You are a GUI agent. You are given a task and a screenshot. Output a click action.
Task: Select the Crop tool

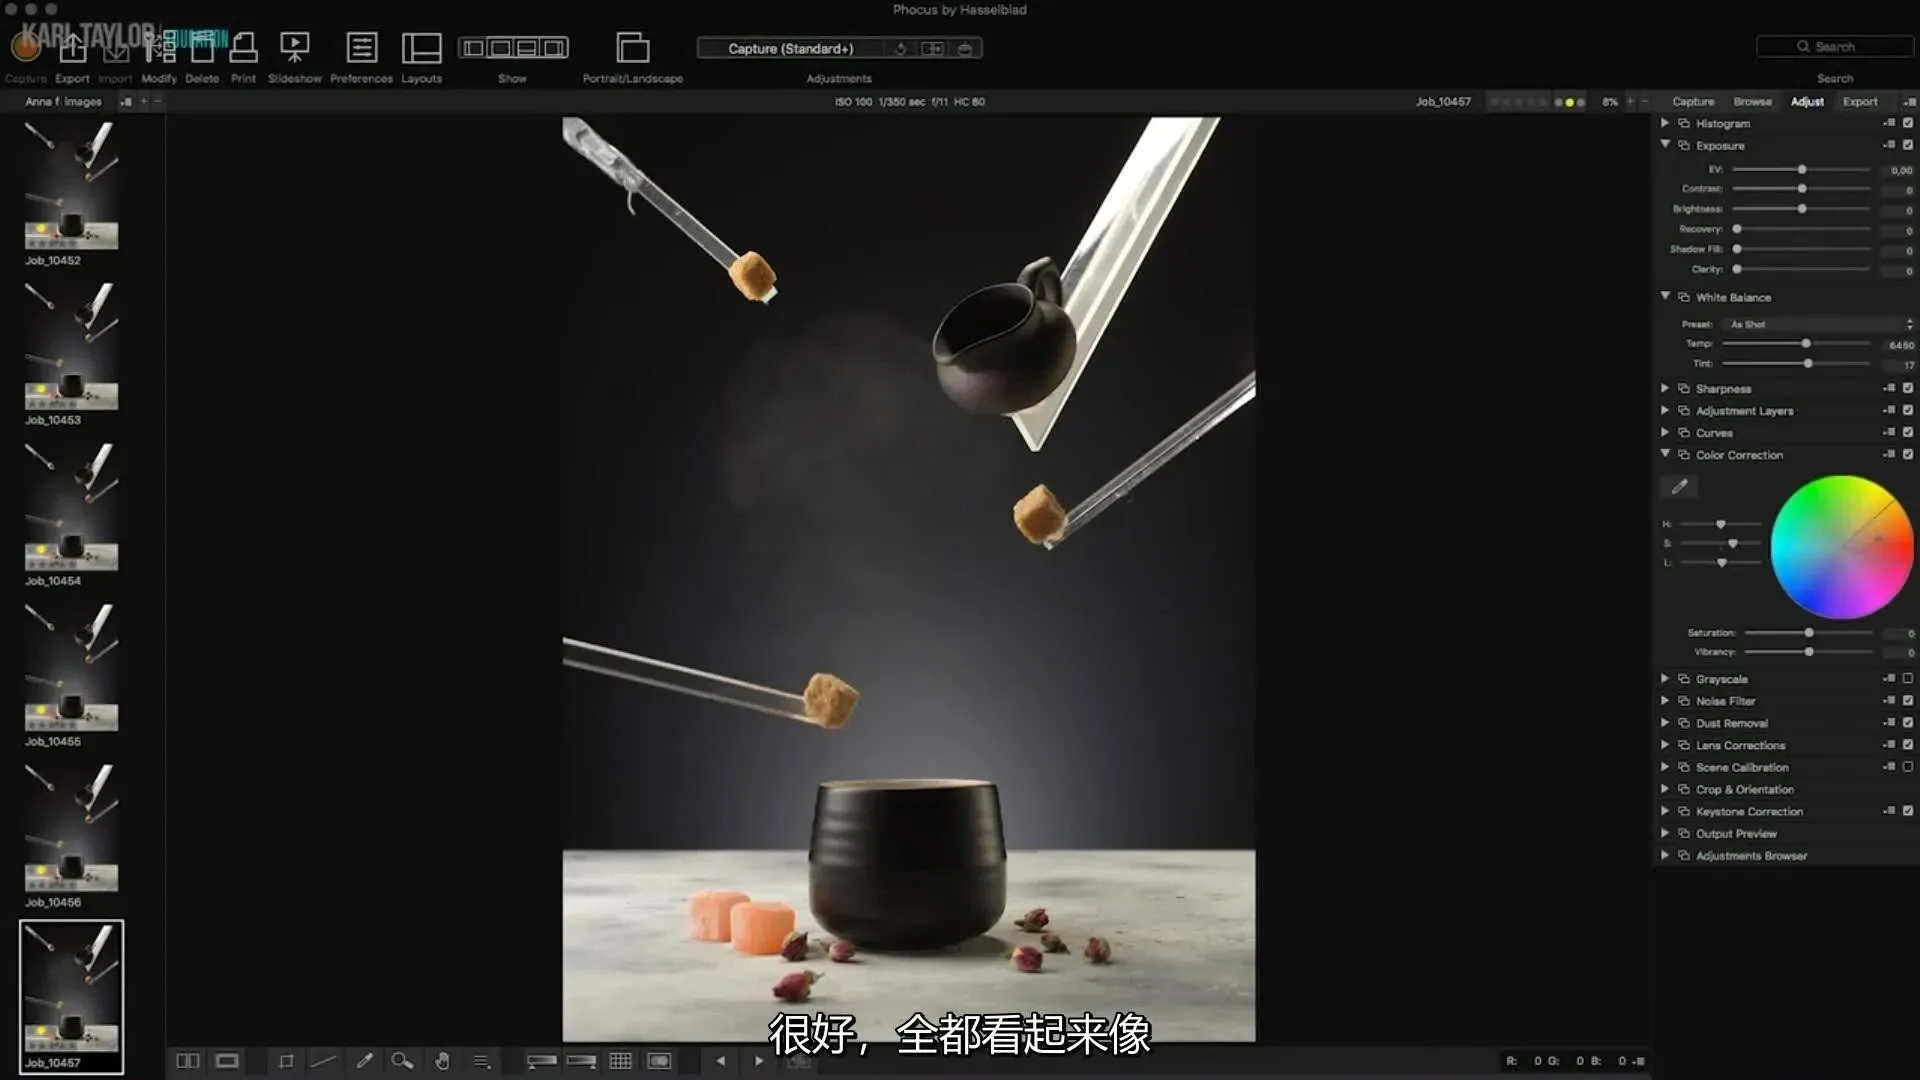click(286, 1061)
